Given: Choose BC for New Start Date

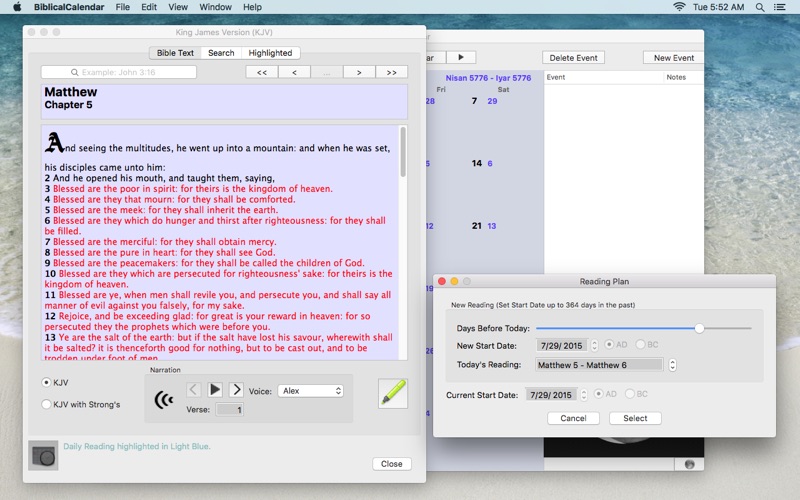Looking at the screenshot, I should click(x=640, y=344).
